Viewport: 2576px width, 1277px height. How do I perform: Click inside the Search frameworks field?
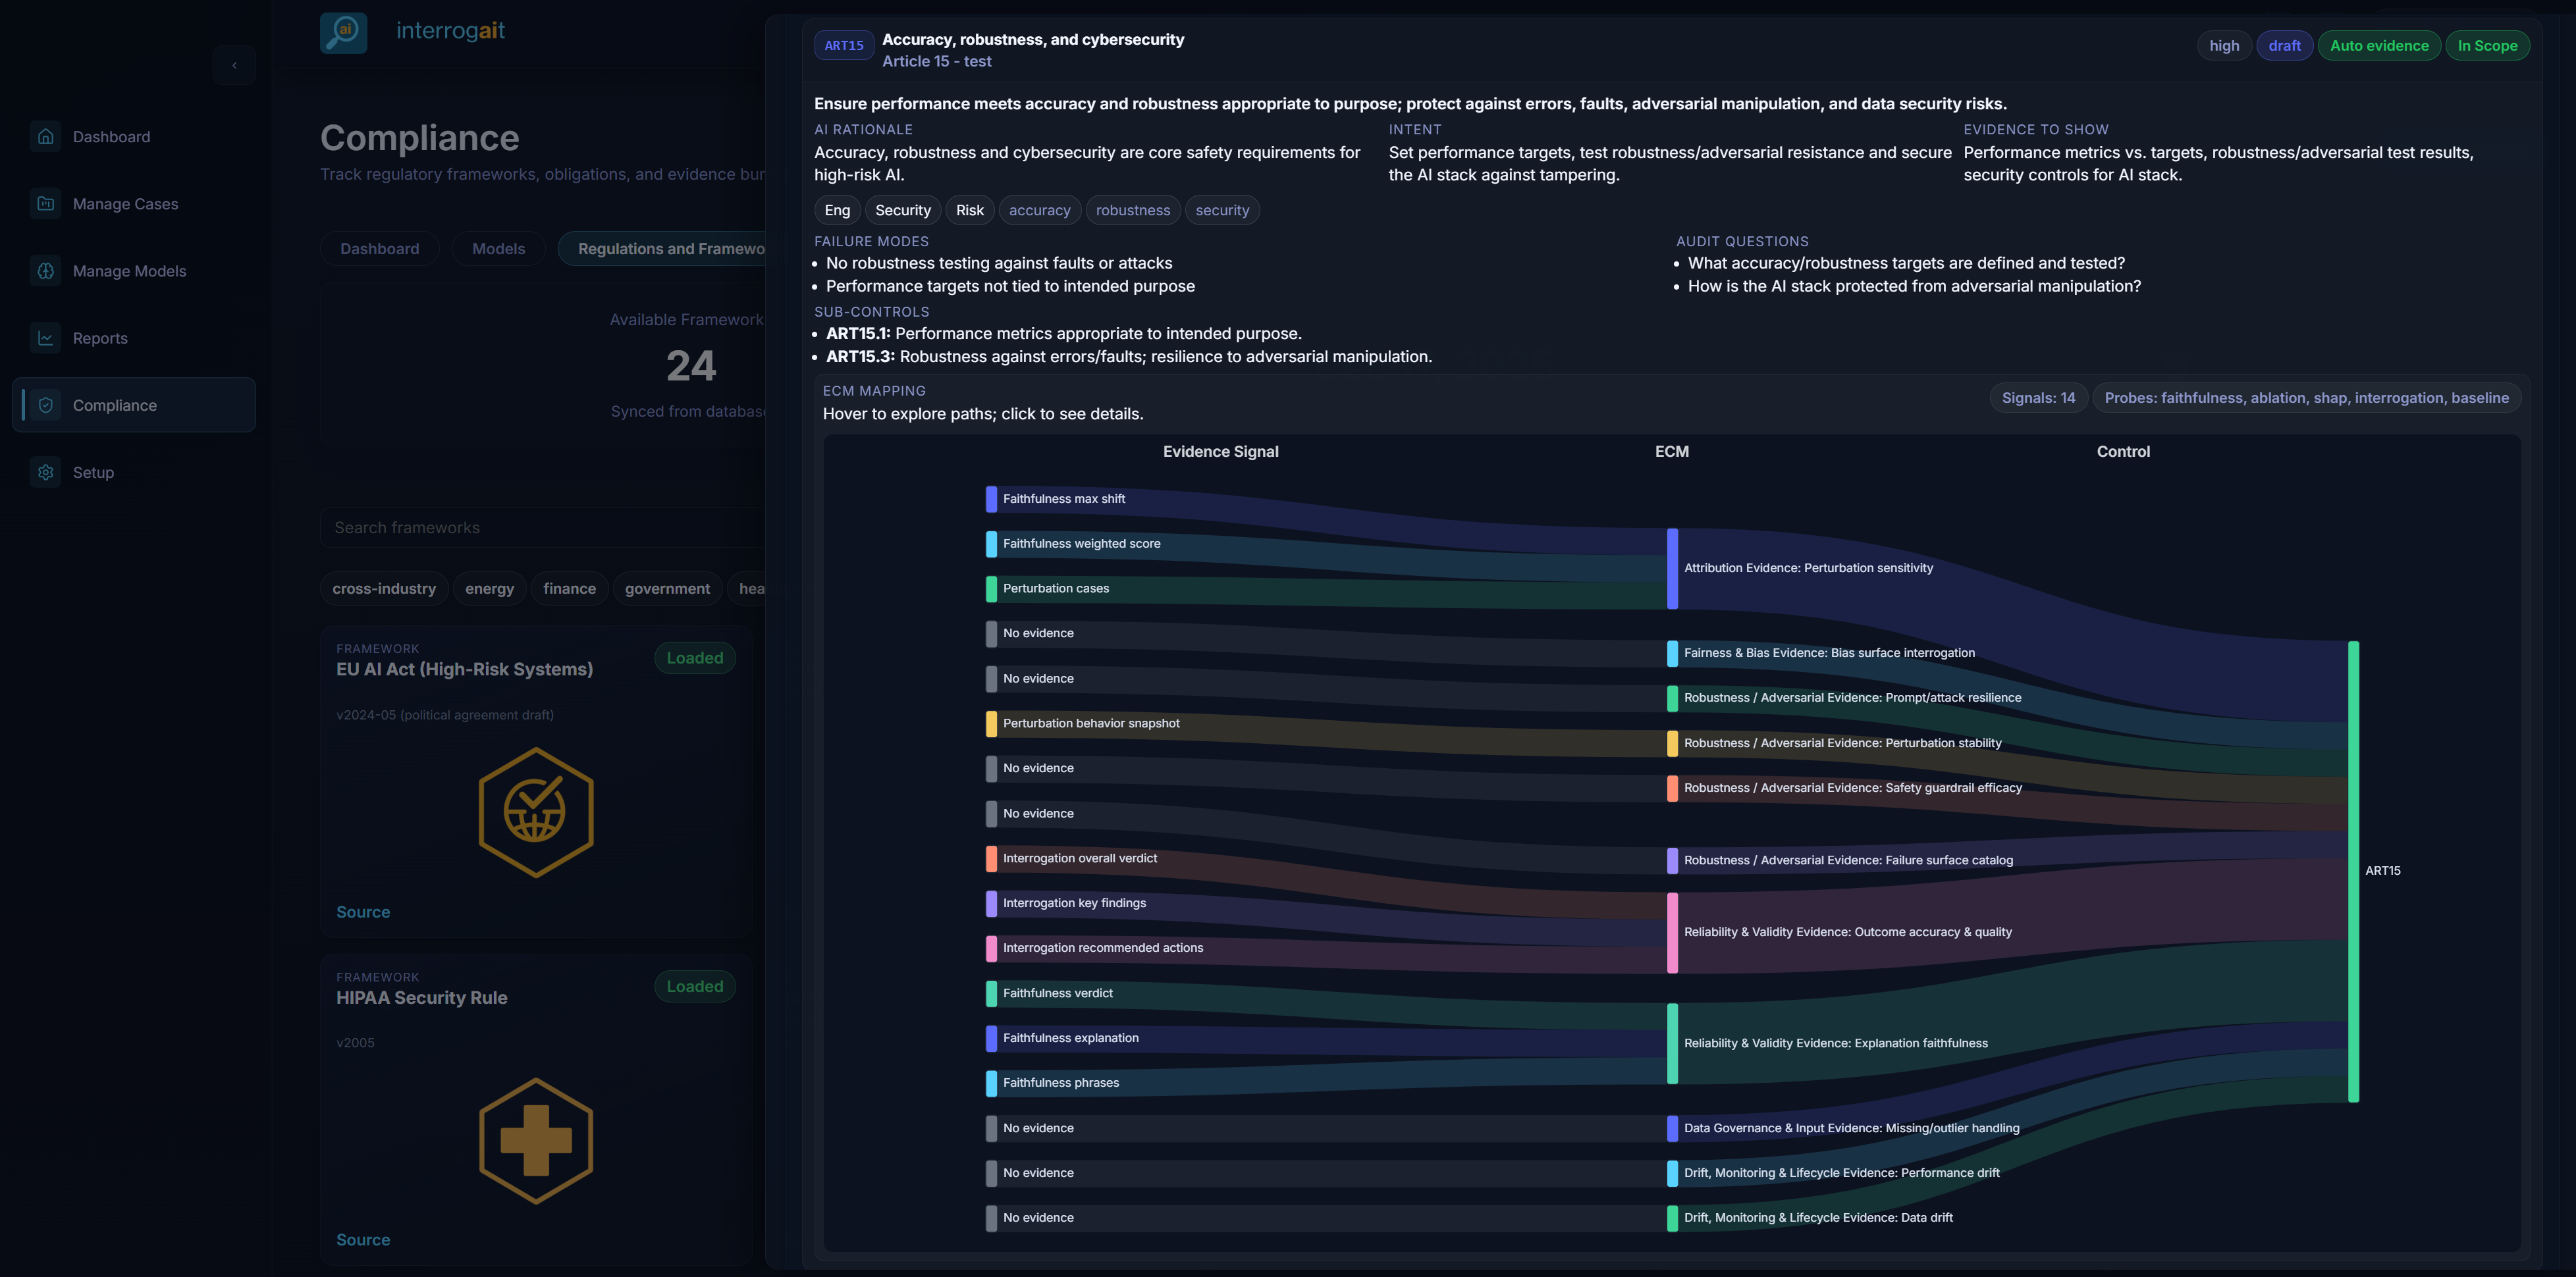pos(540,527)
